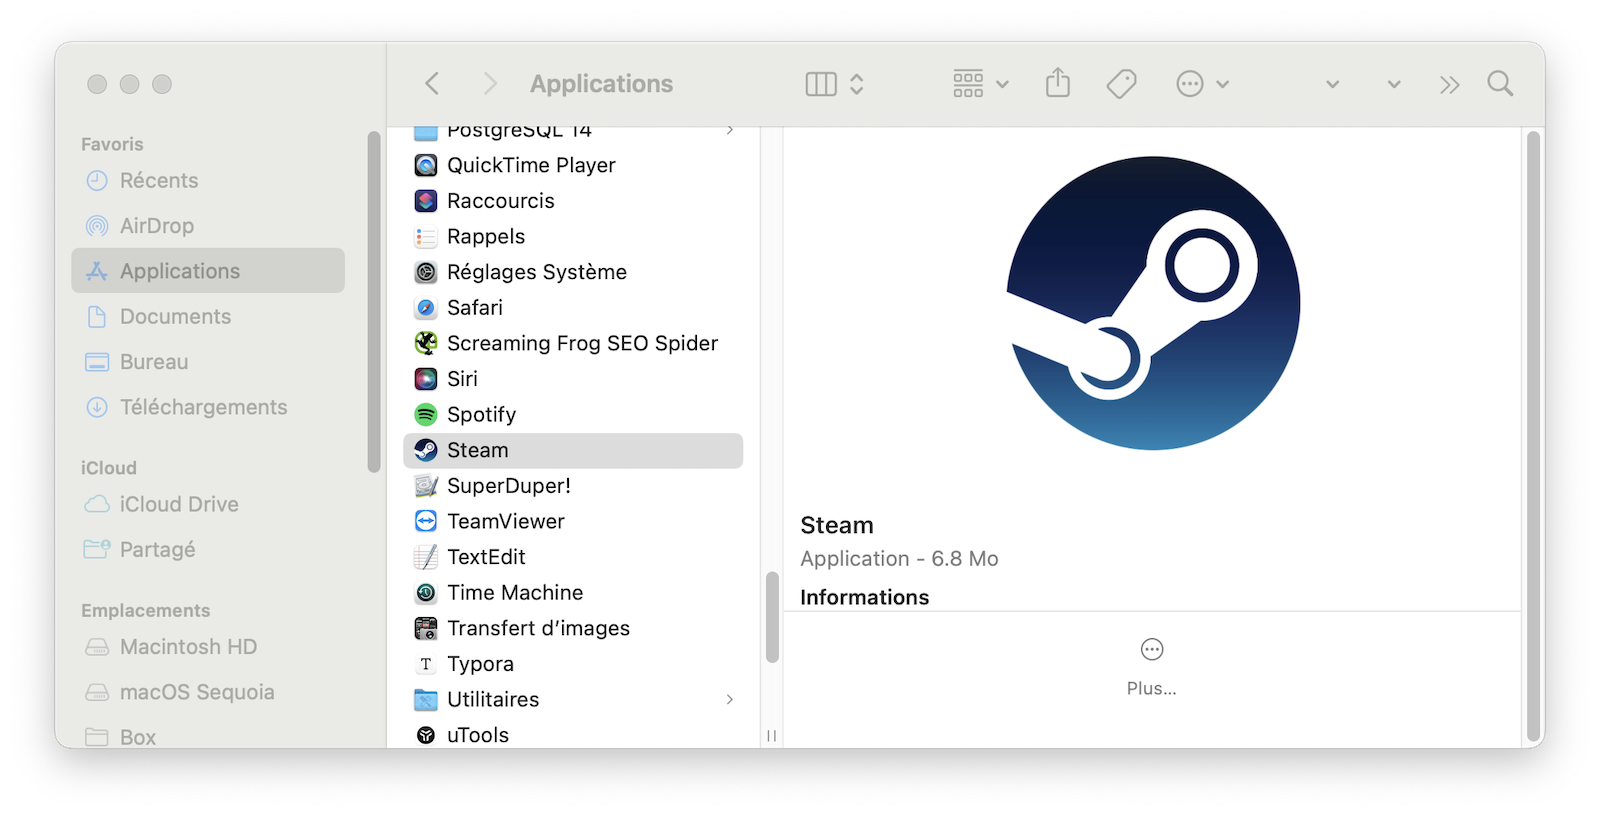Viewport: 1600px width, 816px height.
Task: Select the Safari row name
Action: click(x=475, y=308)
